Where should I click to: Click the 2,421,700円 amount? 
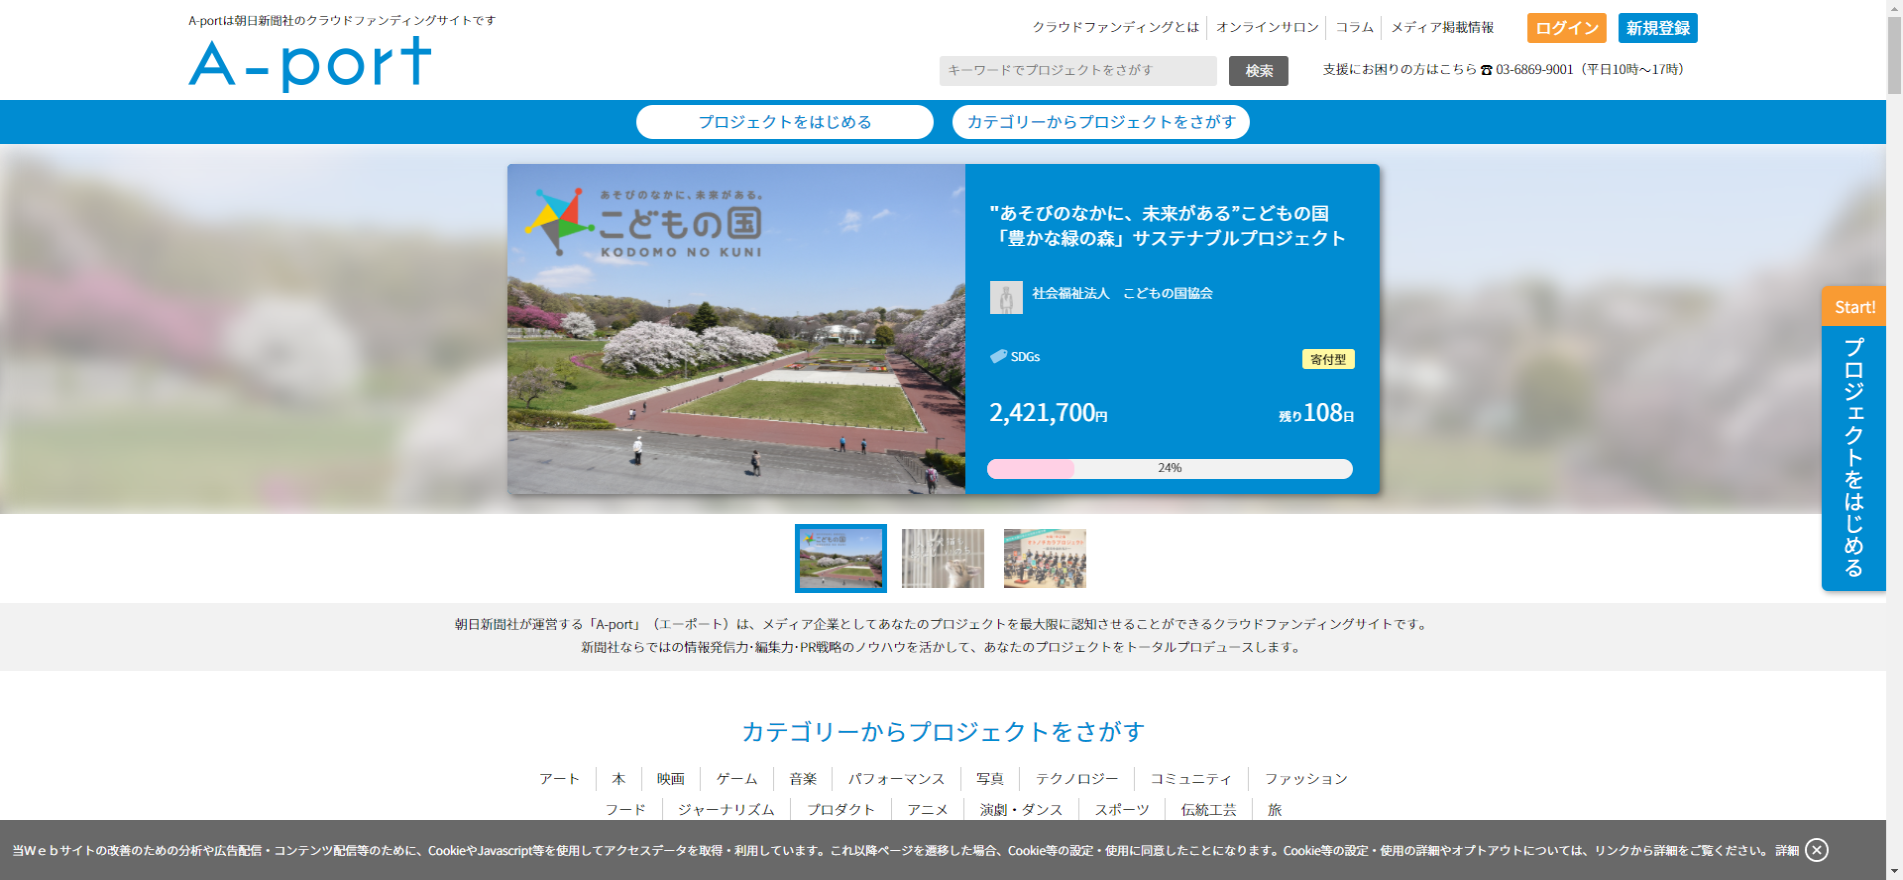coord(1048,413)
